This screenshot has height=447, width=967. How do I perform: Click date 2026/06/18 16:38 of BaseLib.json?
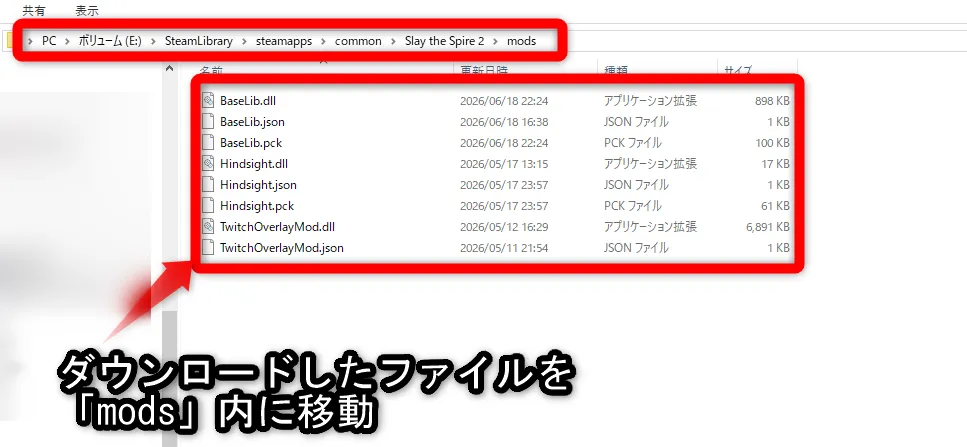(504, 121)
